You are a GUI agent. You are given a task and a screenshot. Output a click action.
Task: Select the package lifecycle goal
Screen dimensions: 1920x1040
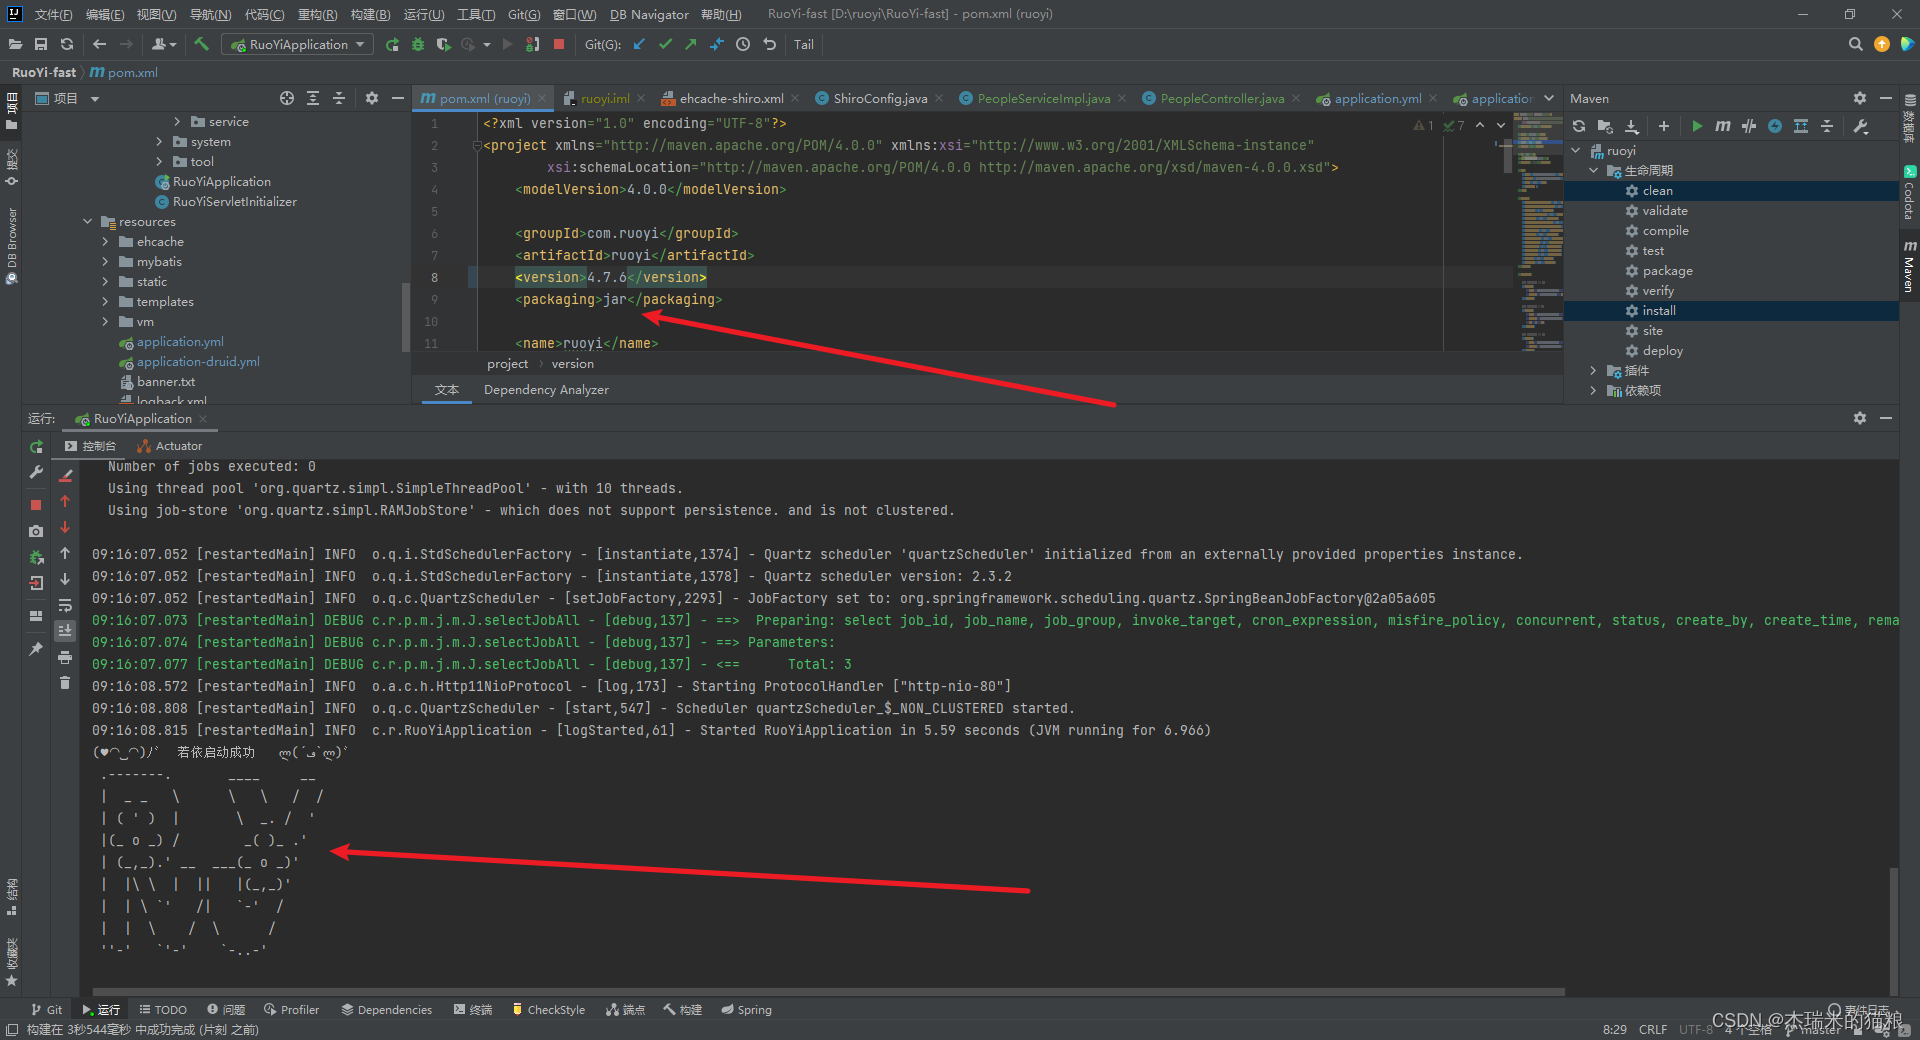coord(1731,271)
